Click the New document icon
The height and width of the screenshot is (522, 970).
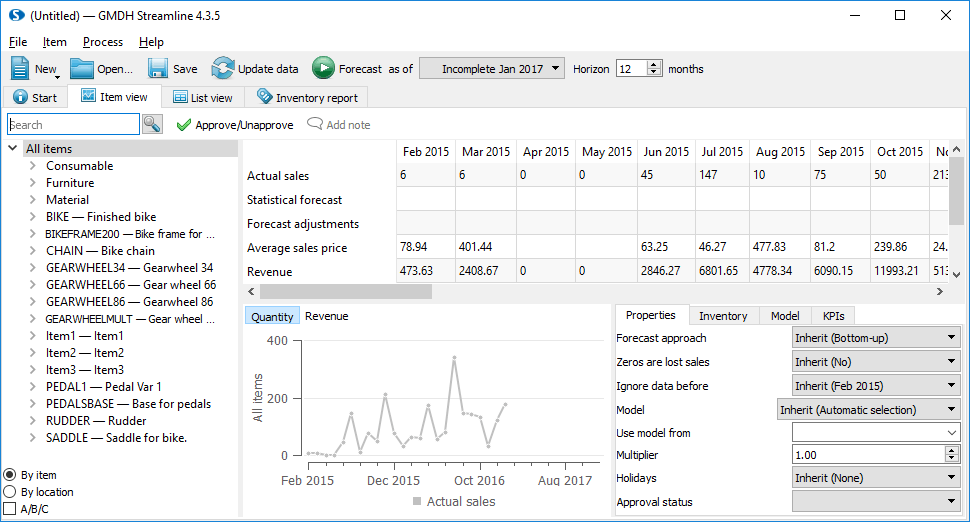21,68
